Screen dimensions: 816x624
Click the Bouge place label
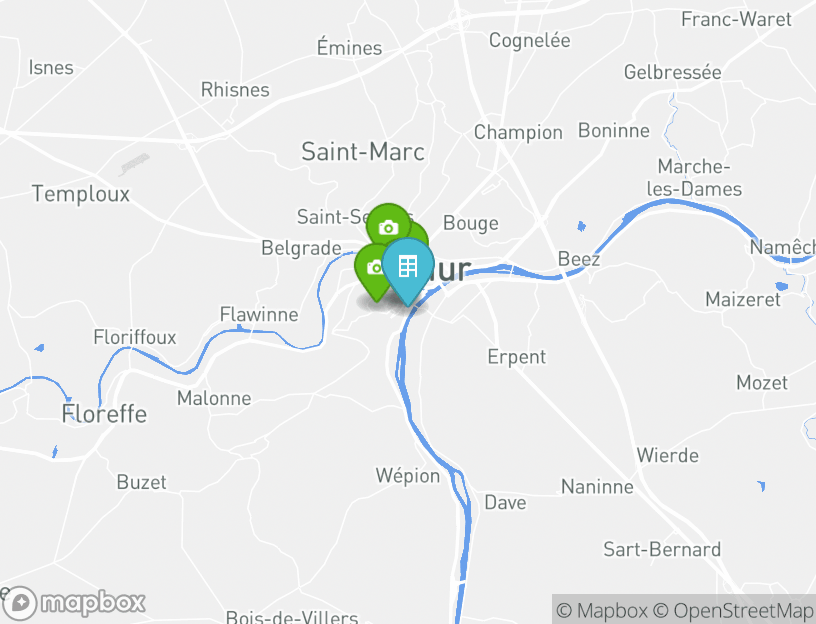(x=471, y=223)
